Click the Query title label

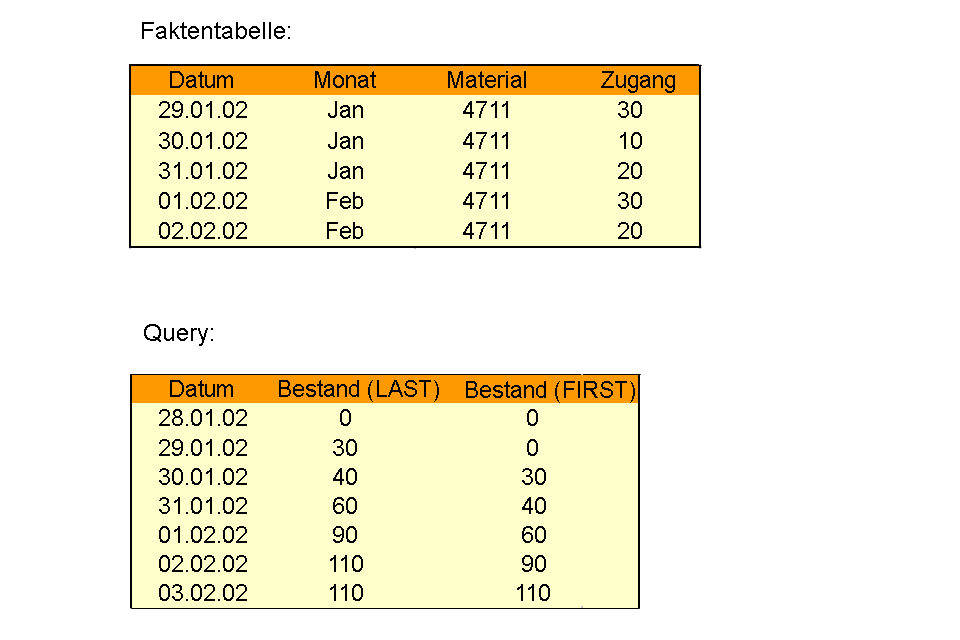point(179,334)
